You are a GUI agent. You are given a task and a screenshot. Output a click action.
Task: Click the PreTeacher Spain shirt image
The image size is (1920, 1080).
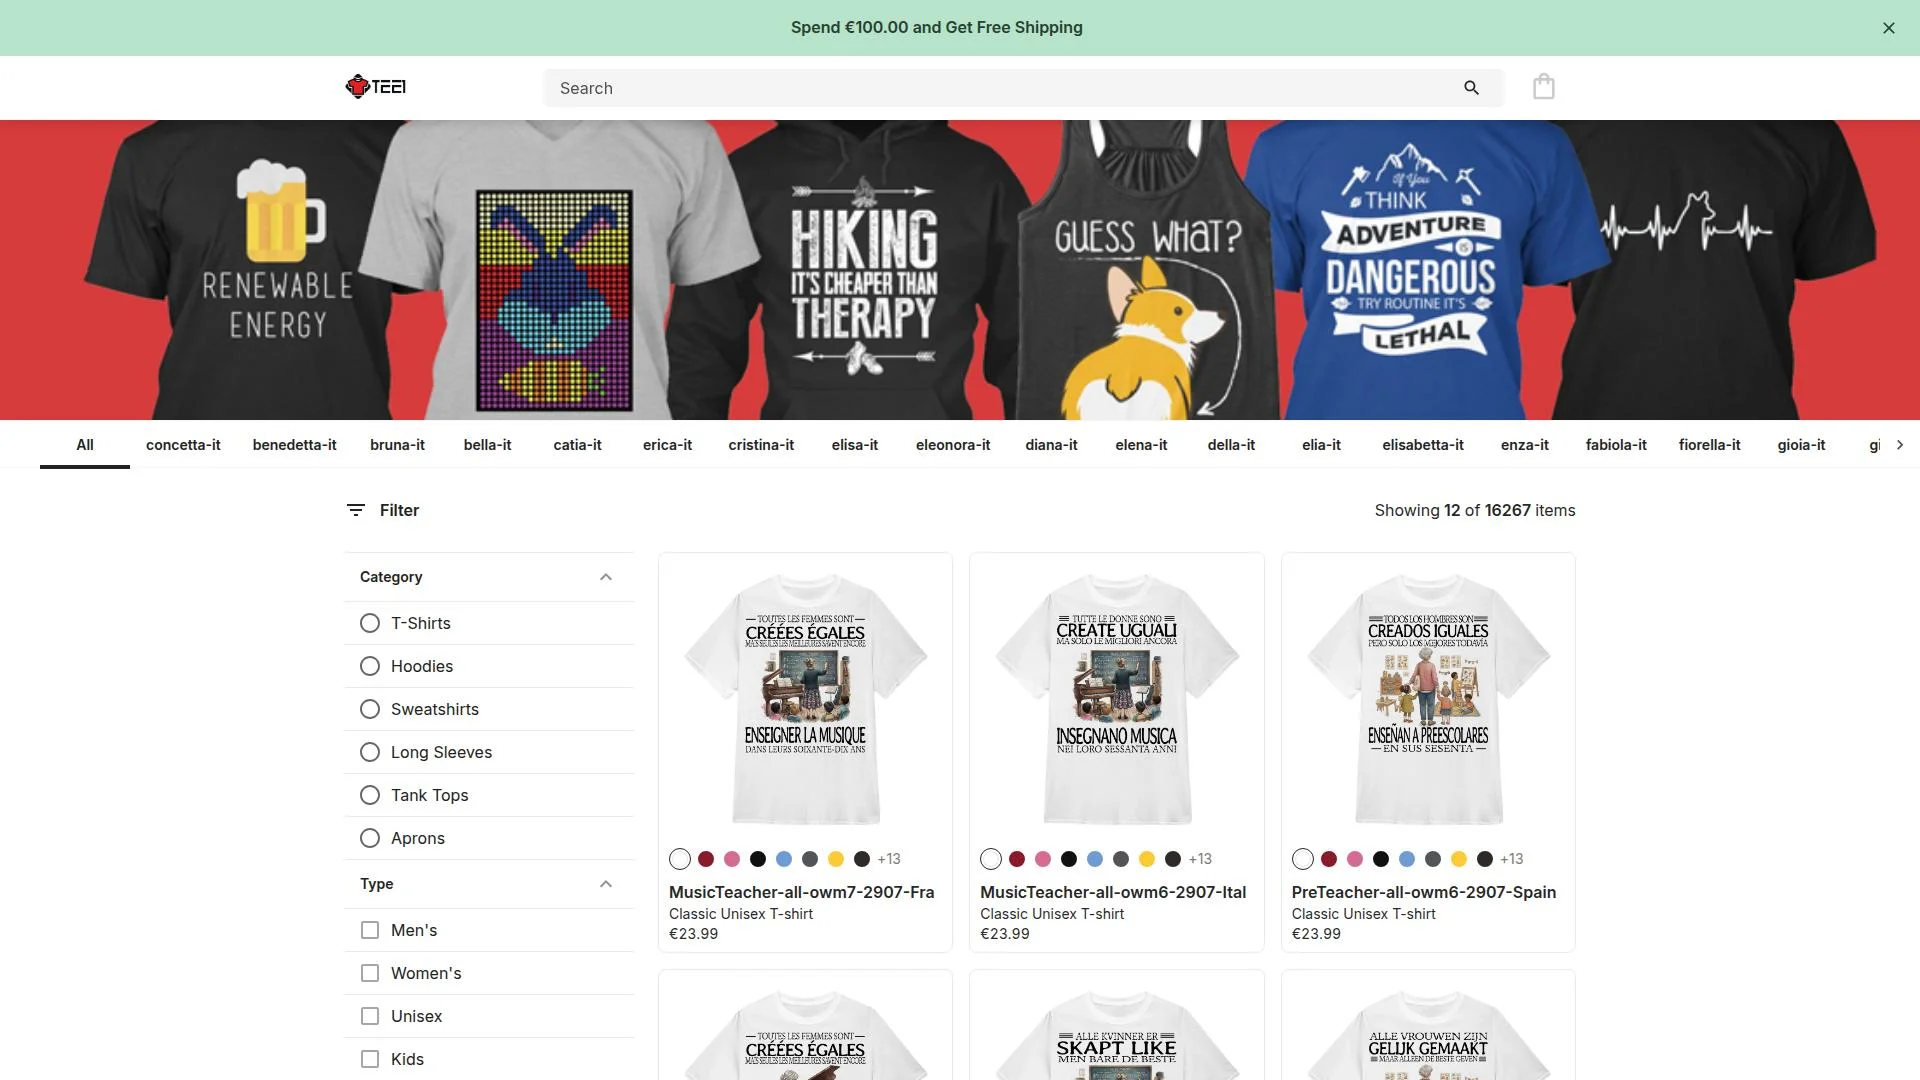tap(1428, 699)
